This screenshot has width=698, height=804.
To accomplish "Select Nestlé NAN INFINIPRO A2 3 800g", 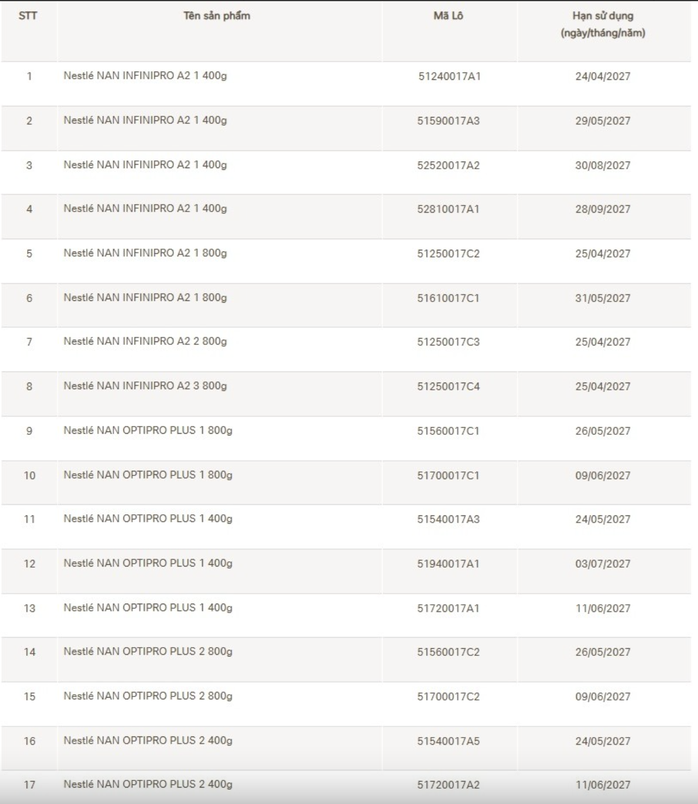I will pyautogui.click(x=145, y=386).
